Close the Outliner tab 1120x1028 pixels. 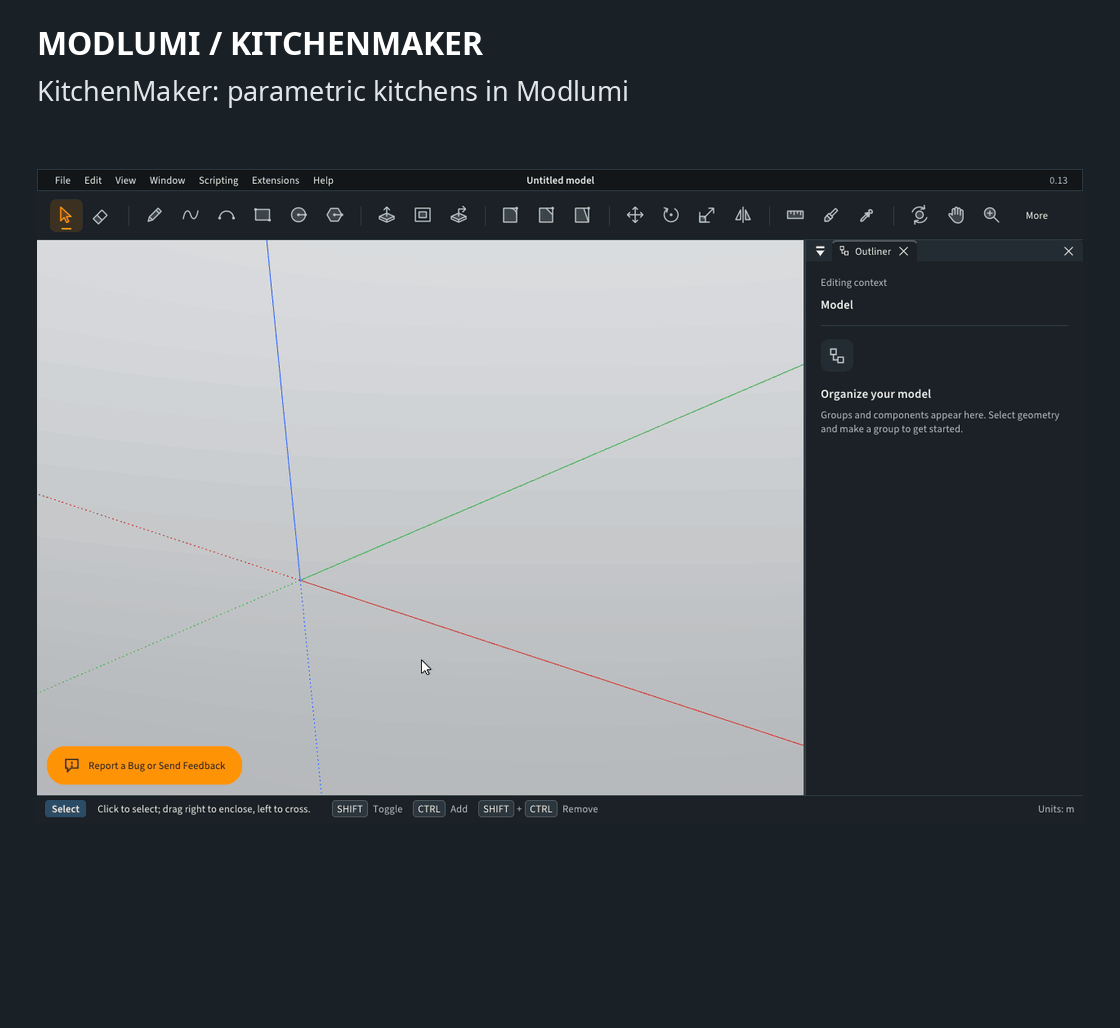tap(904, 251)
